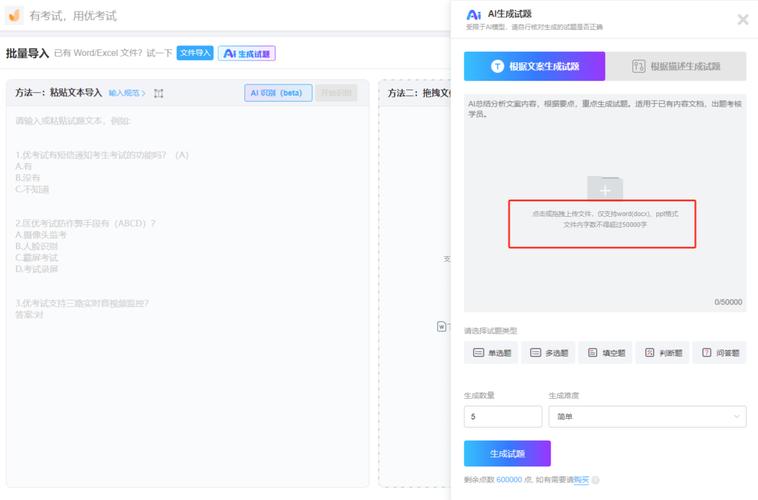
Task: Click into the paste-text import area
Action: coord(188,295)
